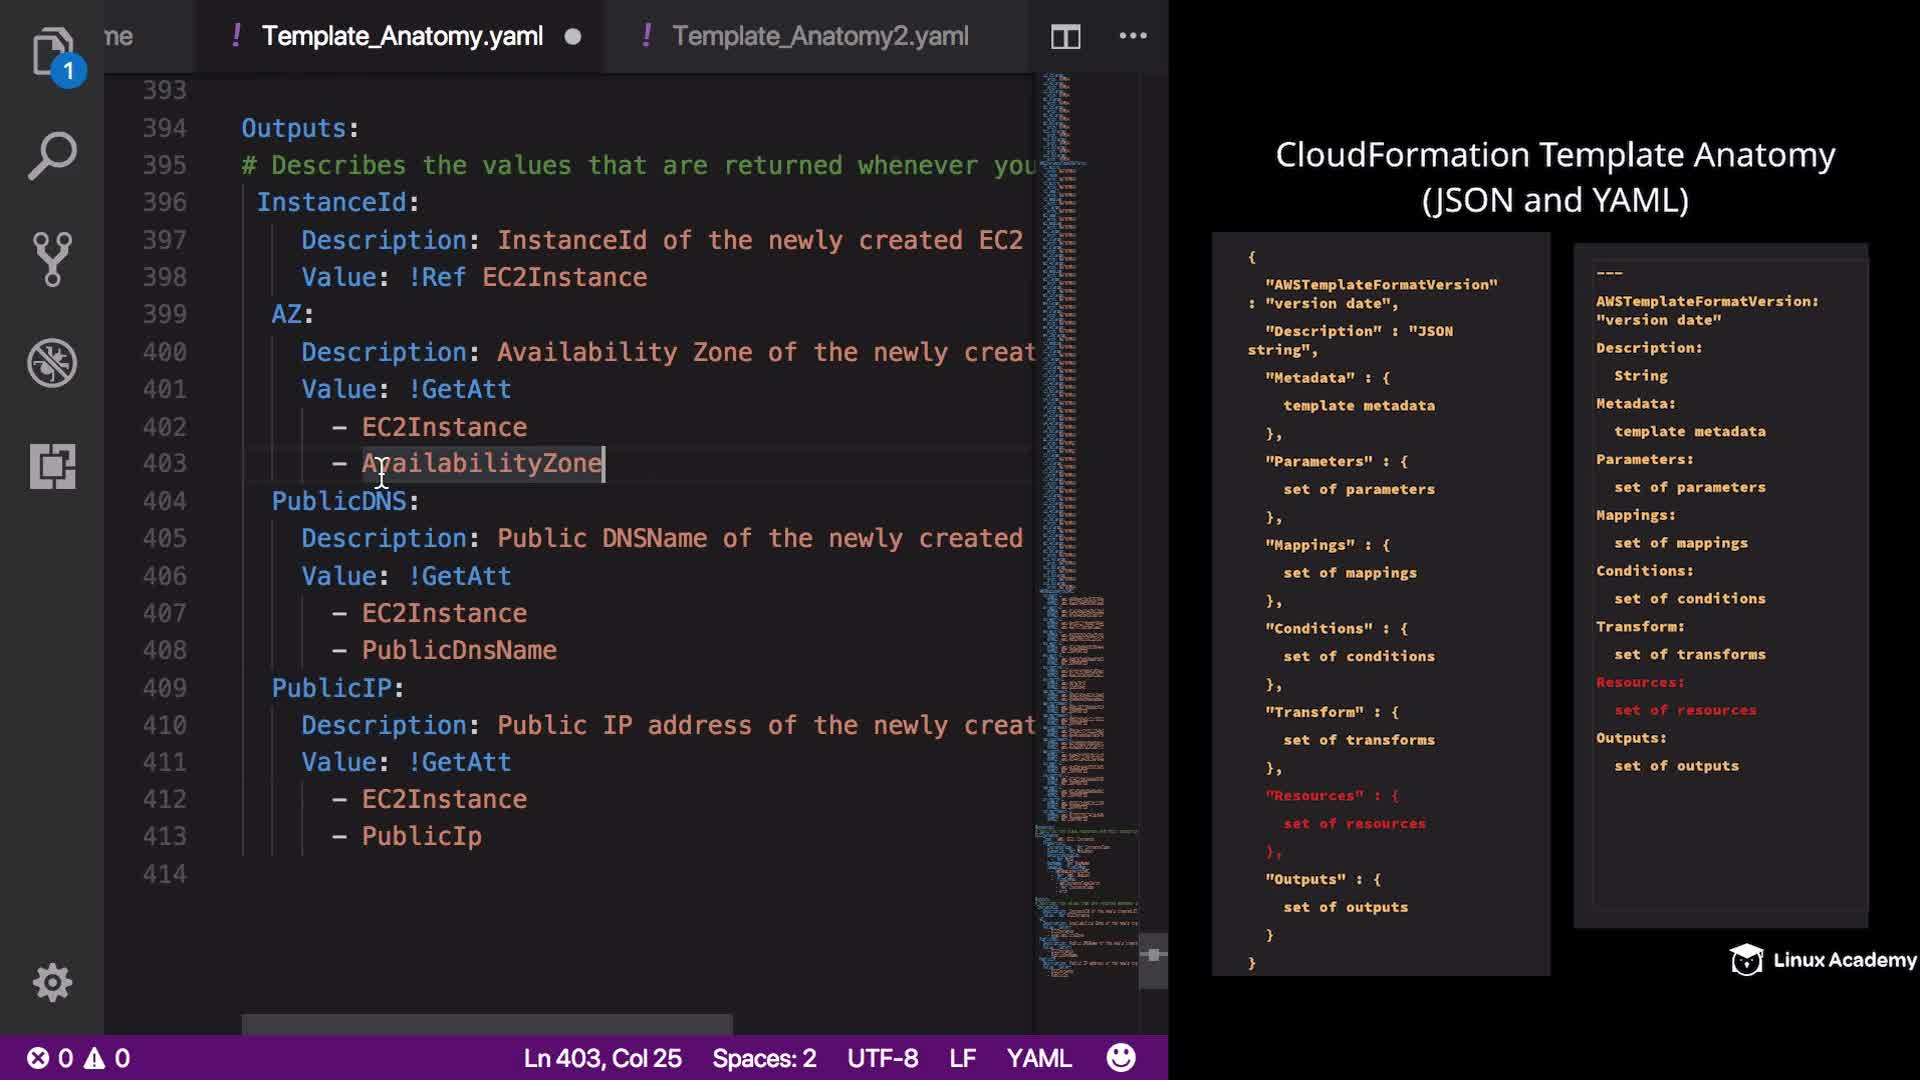Open the Spaces: 2 indentation selector
The height and width of the screenshot is (1080, 1920).
pos(764,1058)
